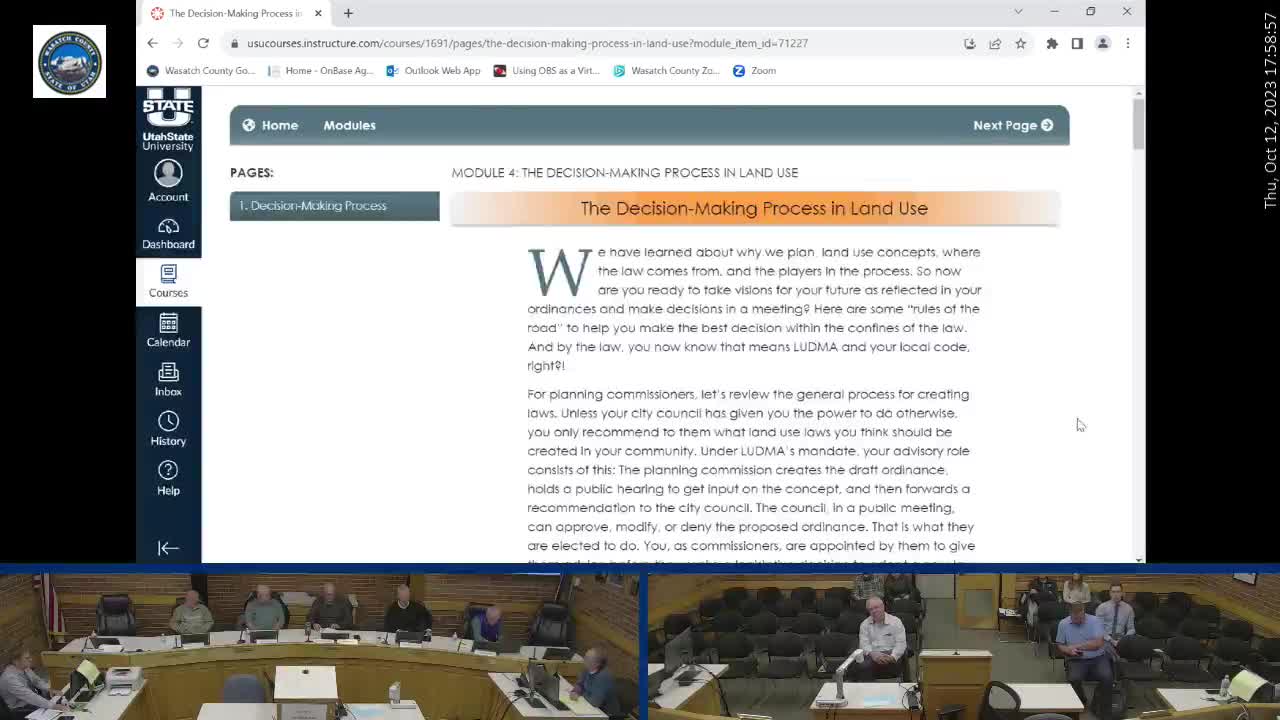Open the tab search dropdown chevron
This screenshot has width=1280, height=720.
[1018, 12]
